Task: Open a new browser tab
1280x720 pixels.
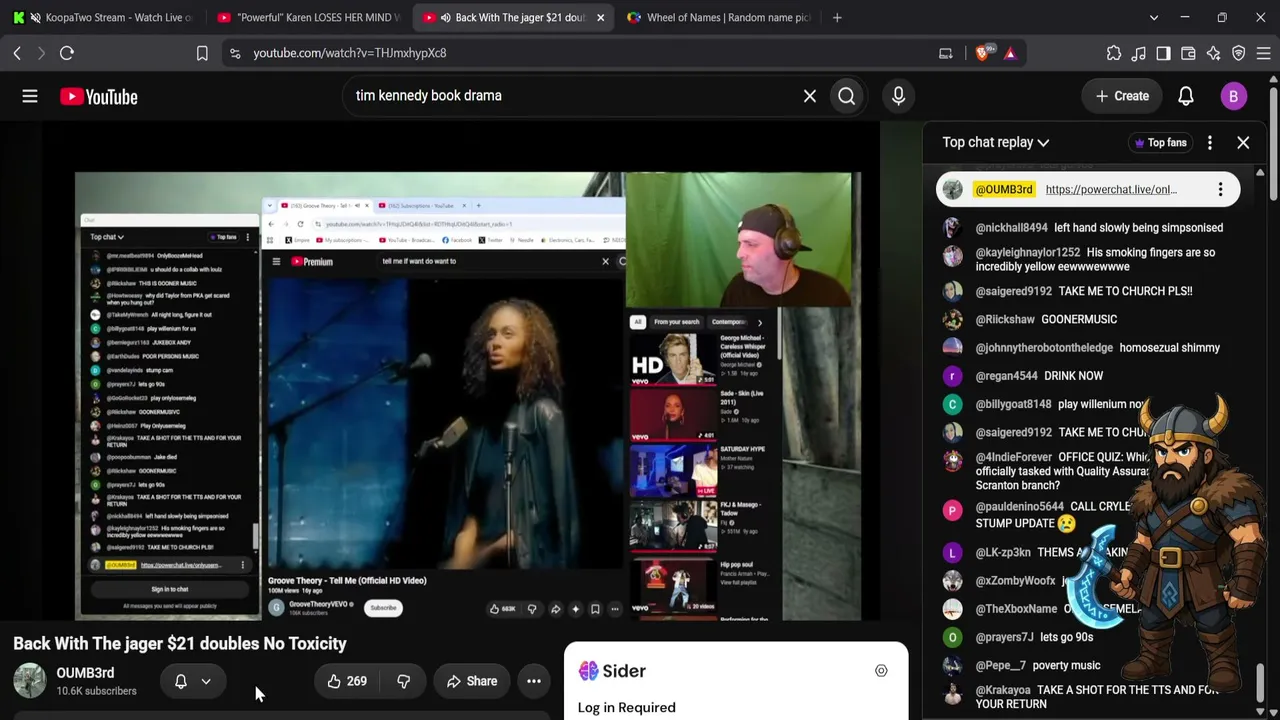Action: 837,17
